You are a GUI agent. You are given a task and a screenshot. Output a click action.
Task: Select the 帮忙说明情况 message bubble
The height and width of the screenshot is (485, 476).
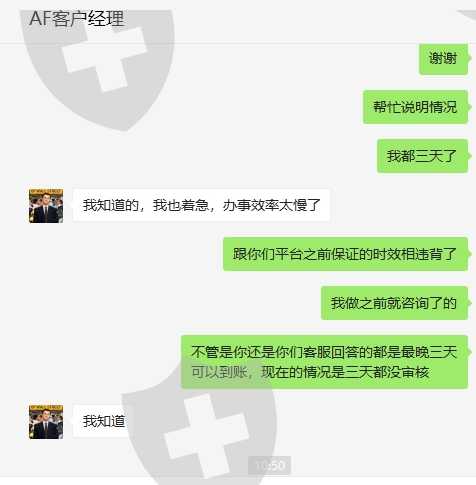(x=415, y=107)
